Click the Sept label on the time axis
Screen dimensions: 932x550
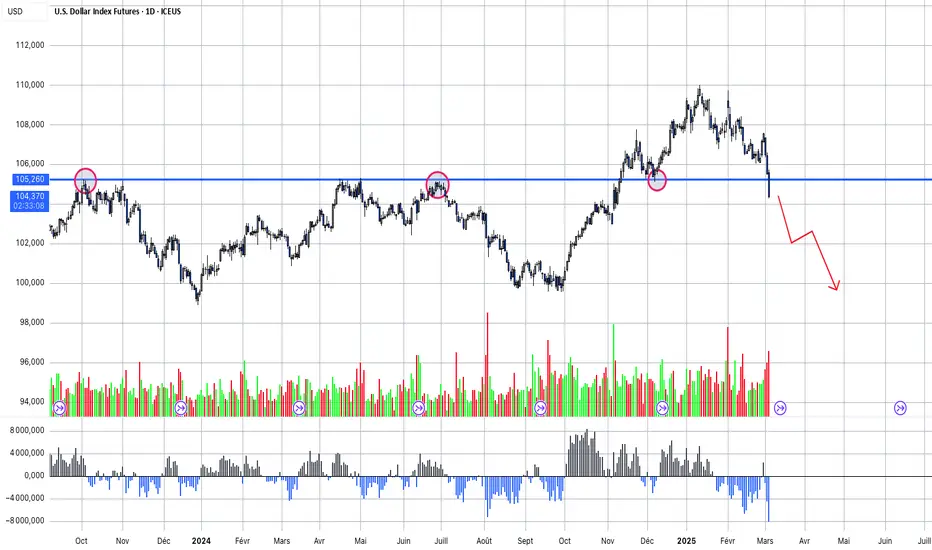pyautogui.click(x=525, y=540)
